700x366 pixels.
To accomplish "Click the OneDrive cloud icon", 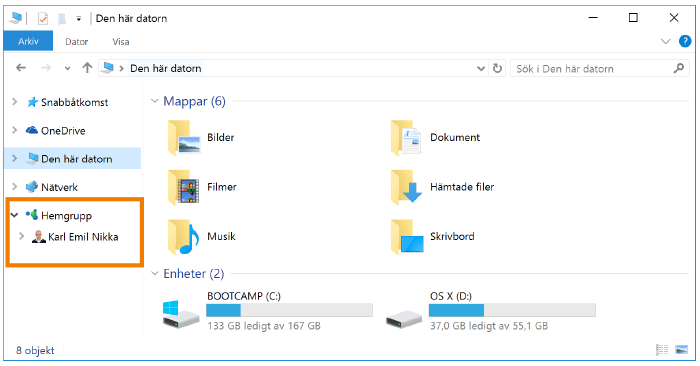I will pyautogui.click(x=32, y=130).
